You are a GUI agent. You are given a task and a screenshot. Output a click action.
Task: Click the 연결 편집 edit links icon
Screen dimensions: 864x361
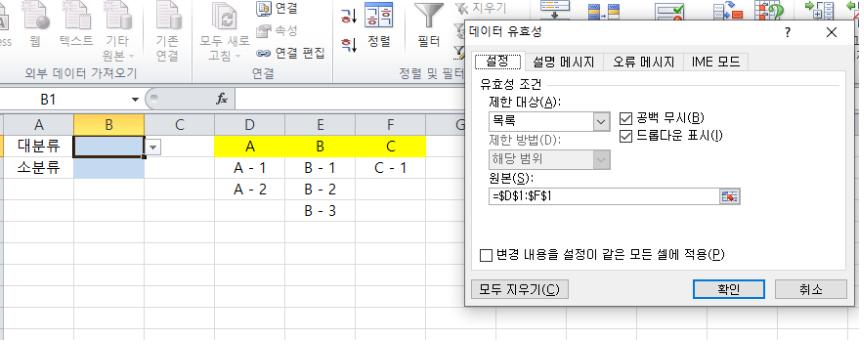264,53
